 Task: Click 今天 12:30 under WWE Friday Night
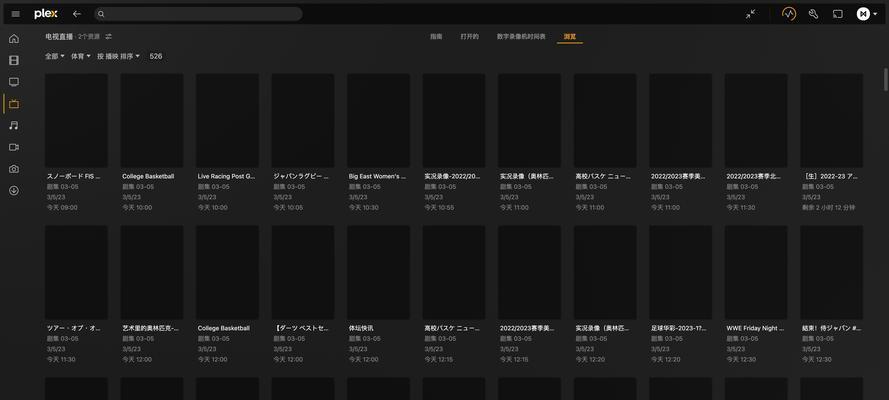pos(742,359)
